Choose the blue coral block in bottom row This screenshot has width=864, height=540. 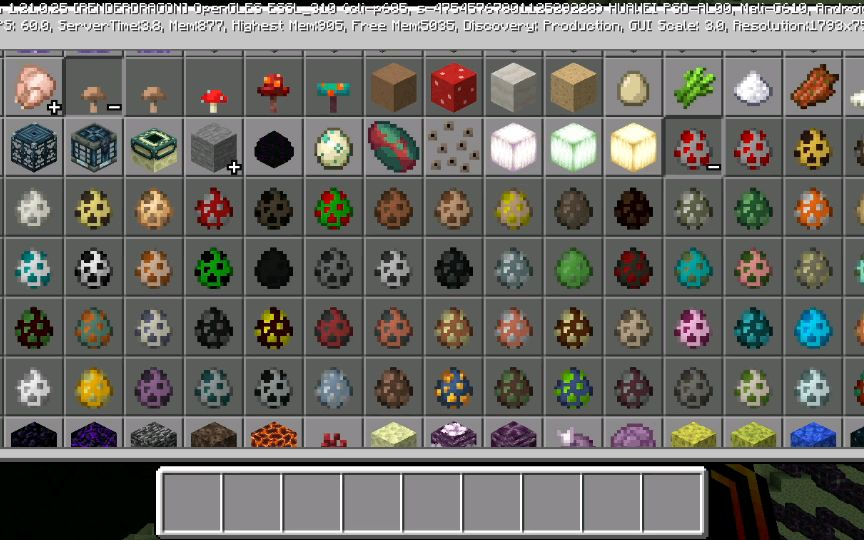pyautogui.click(x=813, y=433)
